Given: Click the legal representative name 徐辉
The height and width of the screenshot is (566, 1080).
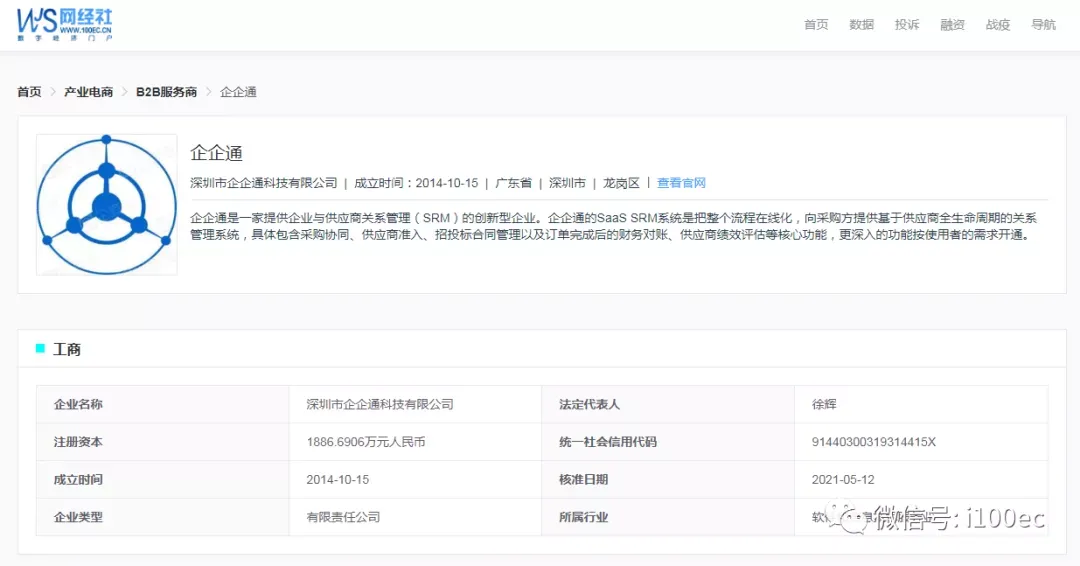Looking at the screenshot, I should tap(824, 404).
